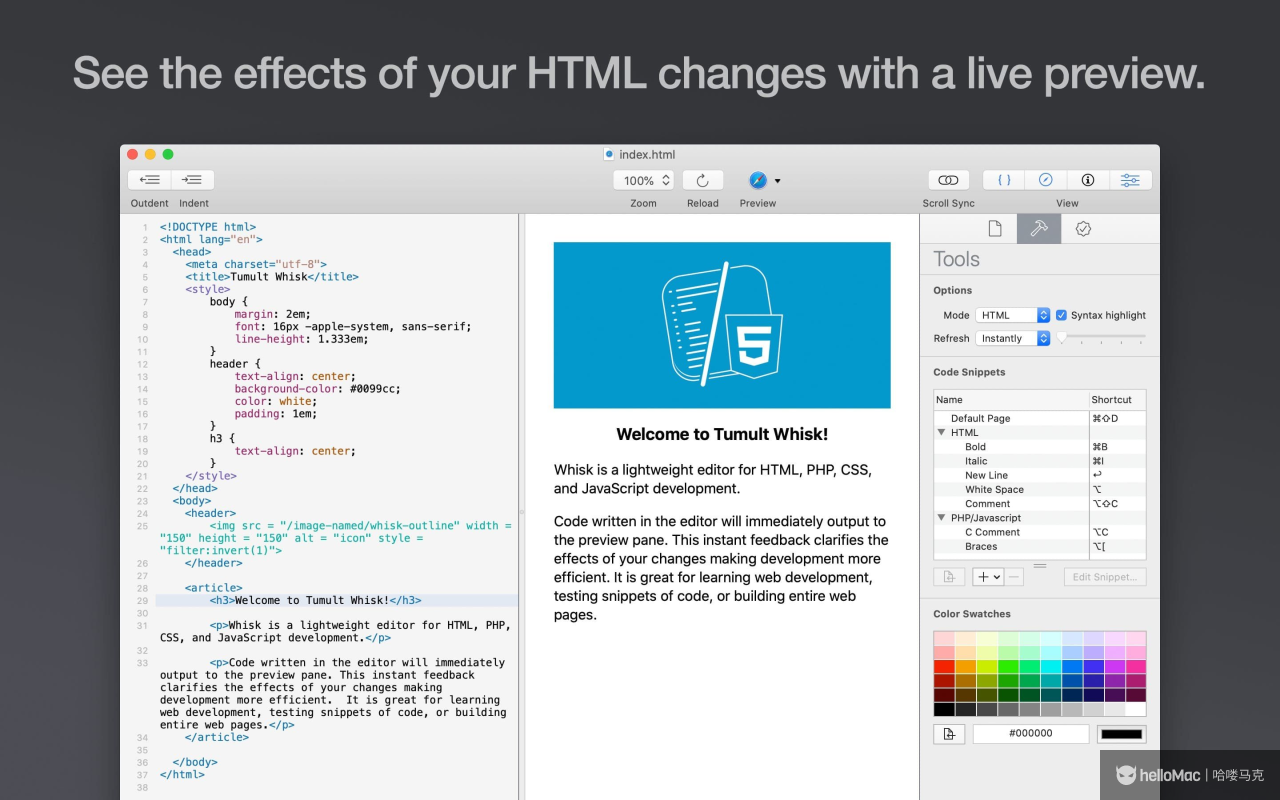The height and width of the screenshot is (800, 1280).
Task: Click the <!DOCTYPE html> line
Action: 207,227
